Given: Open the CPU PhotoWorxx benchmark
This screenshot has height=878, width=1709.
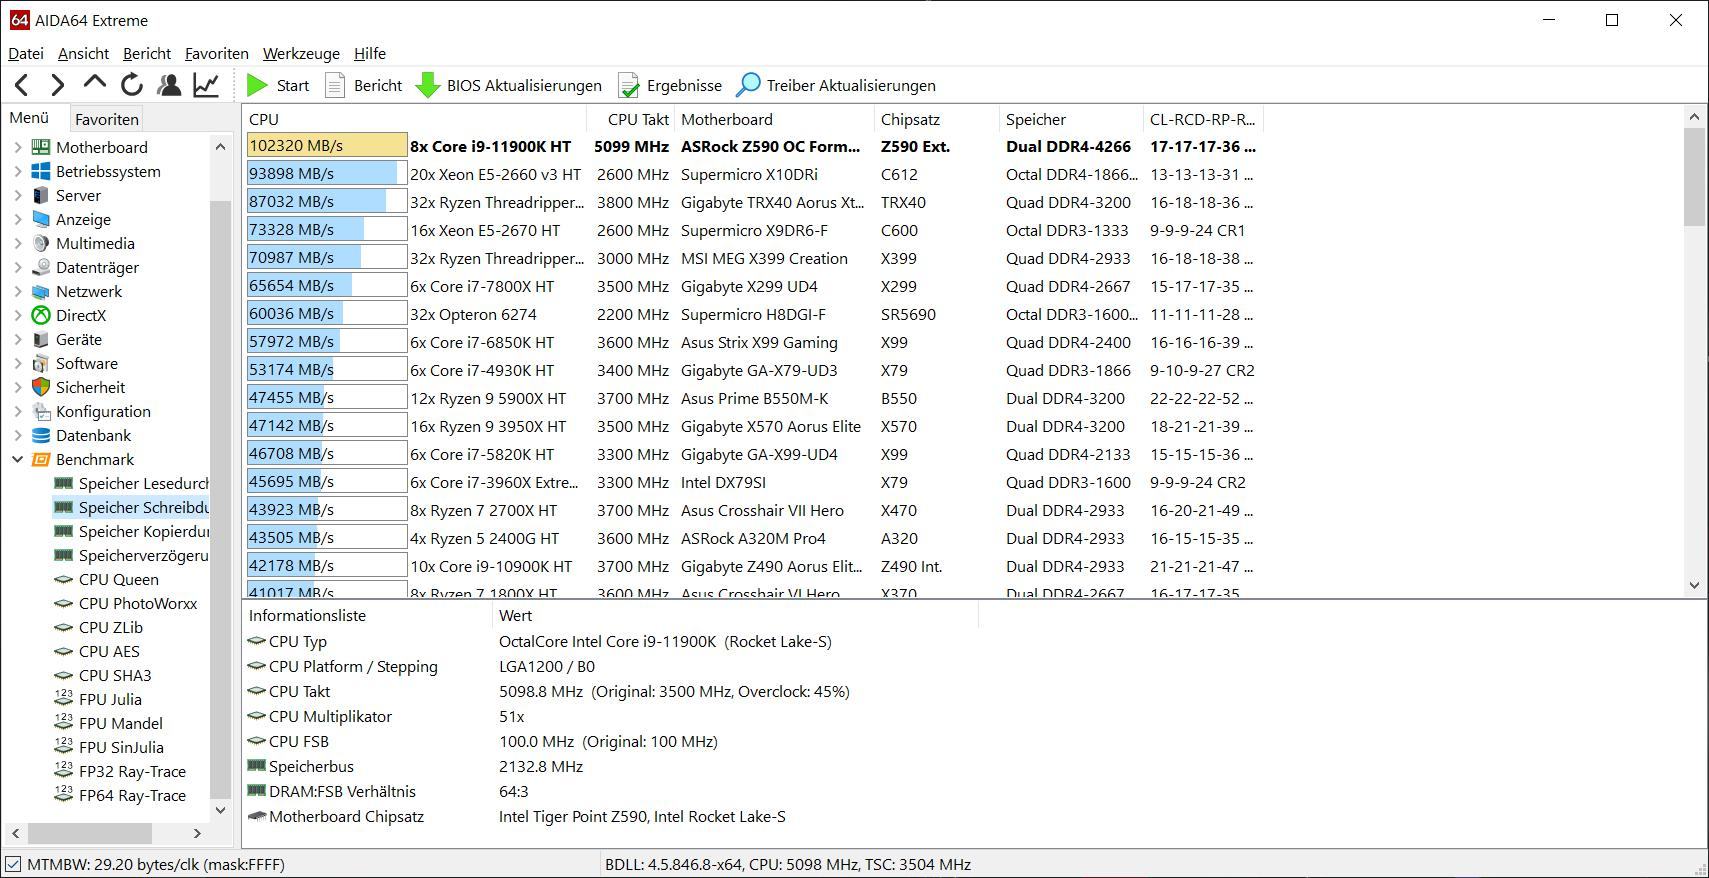Looking at the screenshot, I should tap(138, 603).
